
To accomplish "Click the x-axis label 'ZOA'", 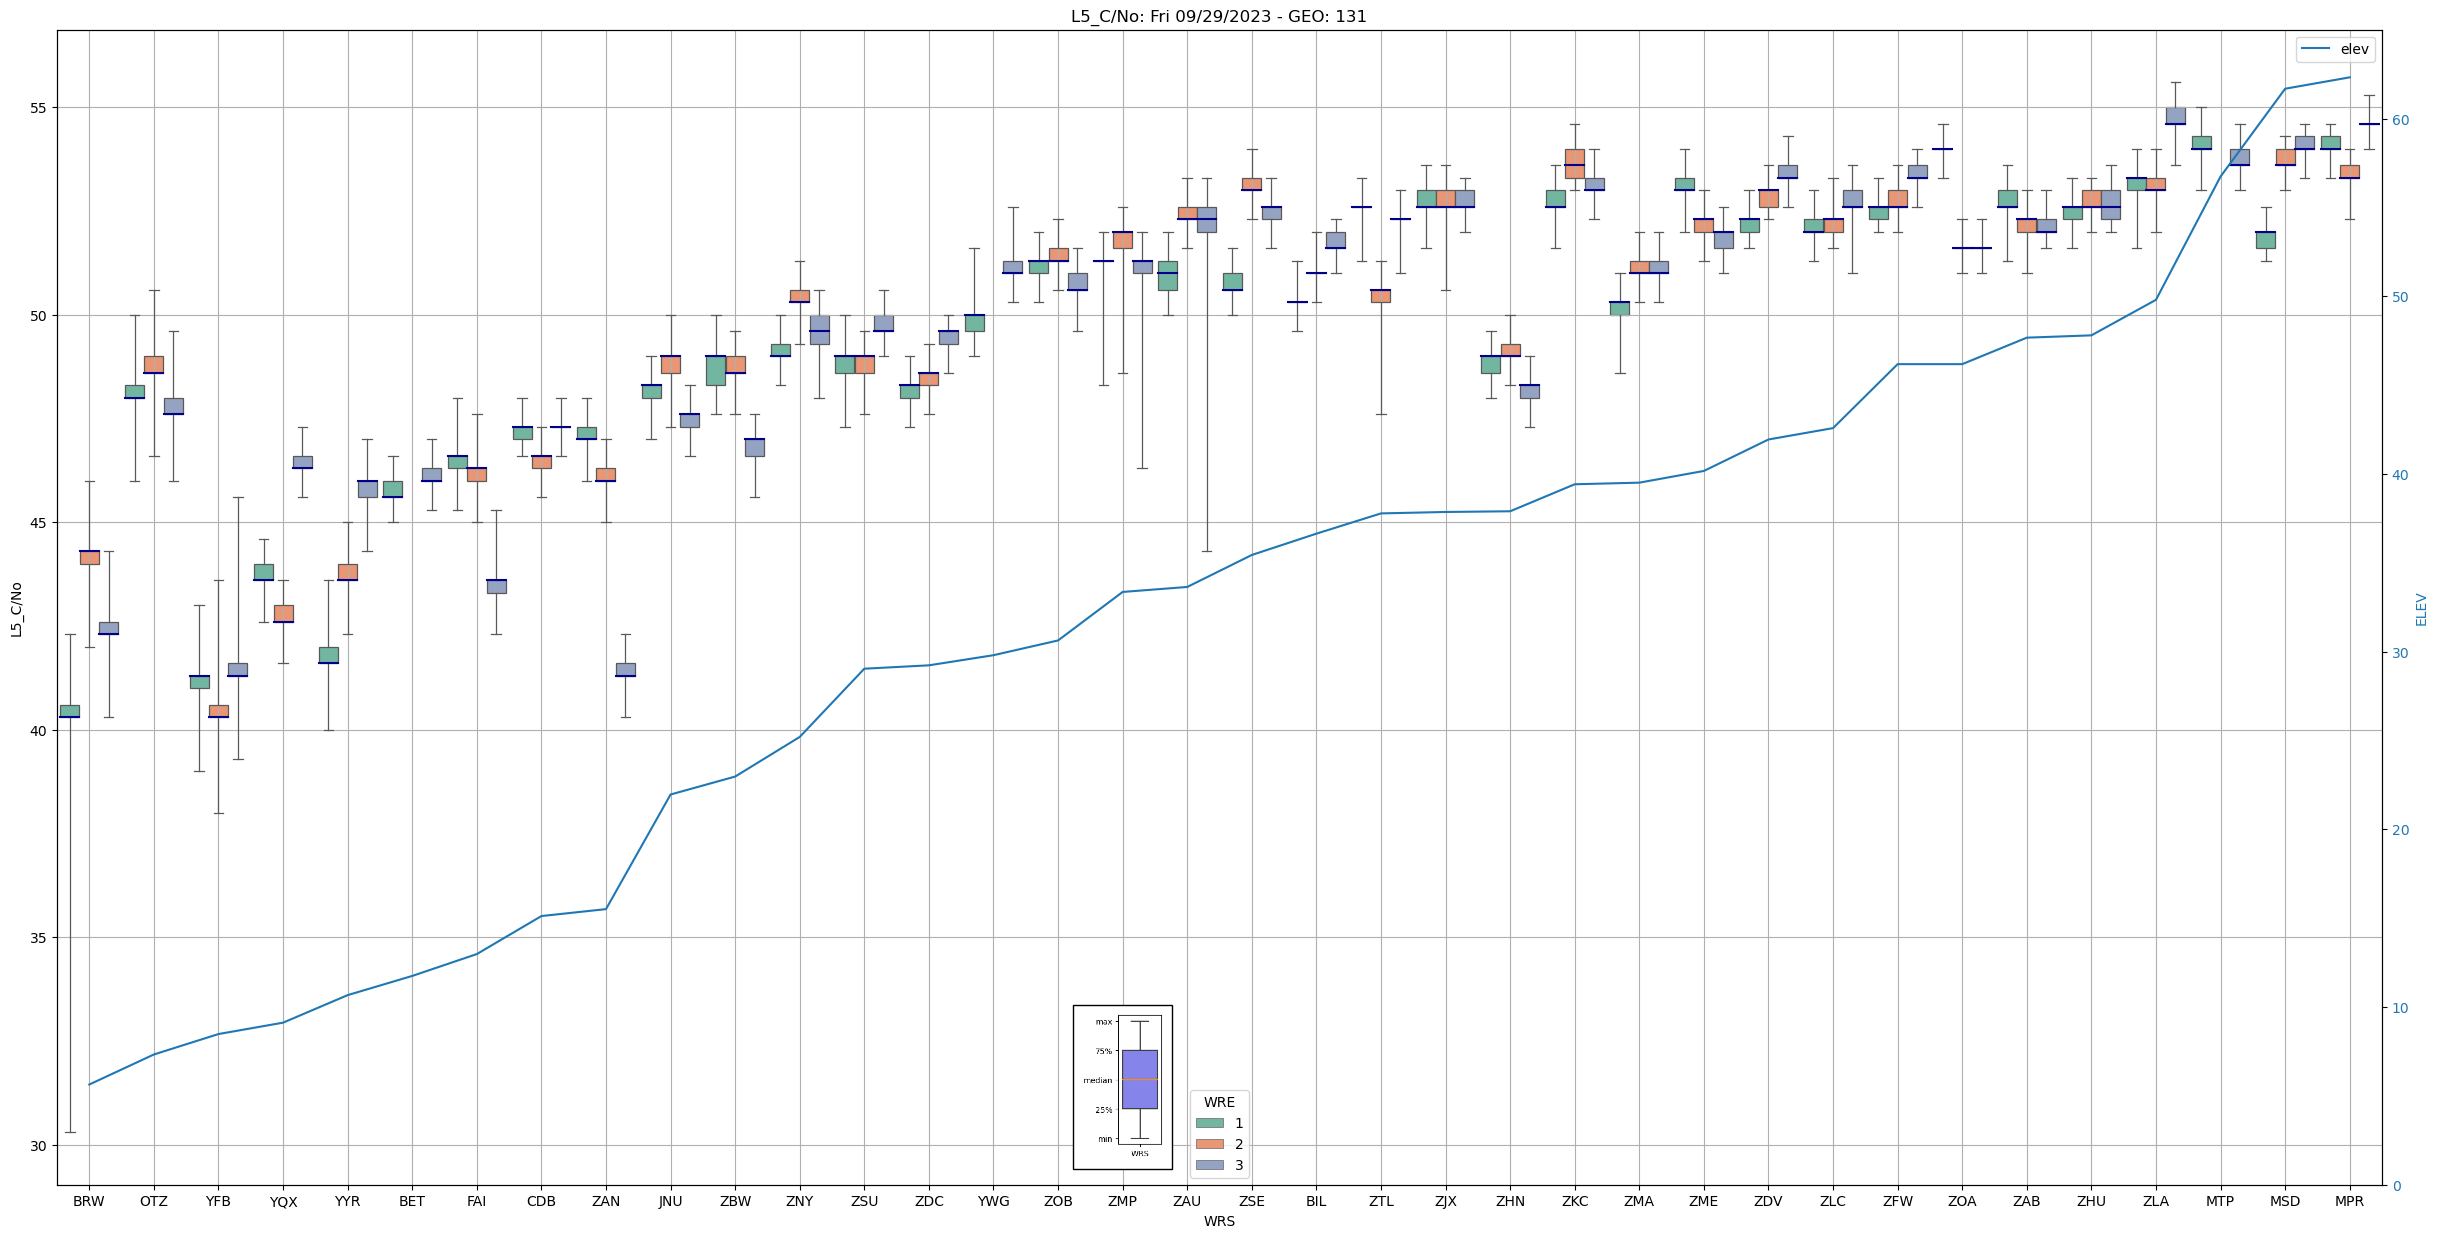I will (1962, 1201).
